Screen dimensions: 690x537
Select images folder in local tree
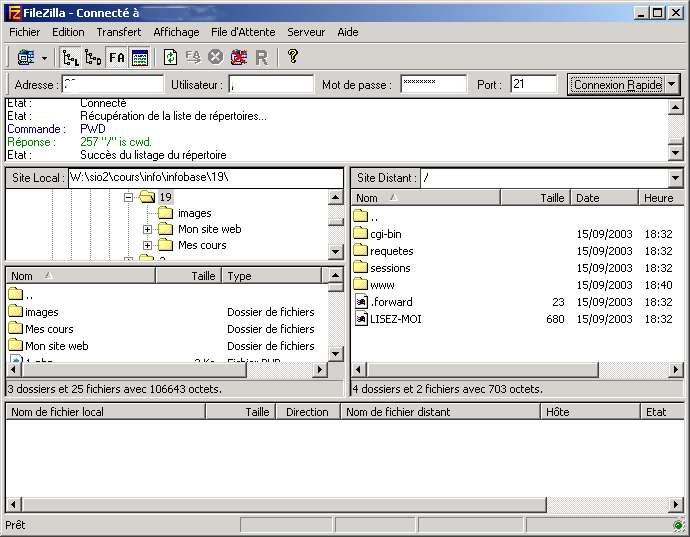pos(194,213)
